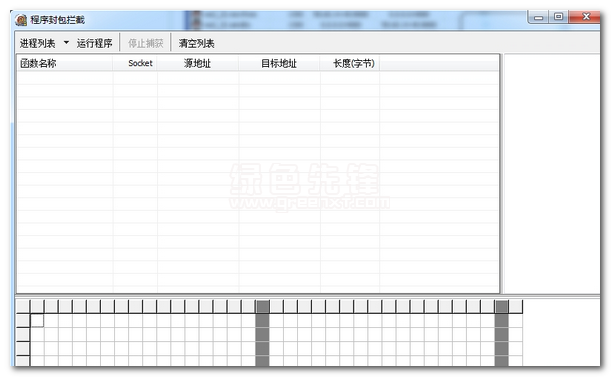Image resolution: width=611 pixels, height=377 pixels.
Task: Minimize the 程序封包拦截 window
Action: pos(539,17)
